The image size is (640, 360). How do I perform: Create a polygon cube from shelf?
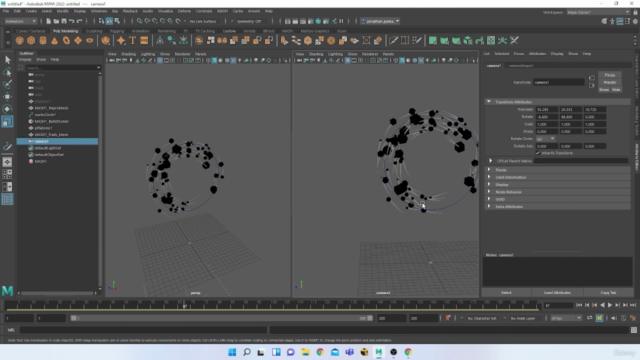(31, 40)
